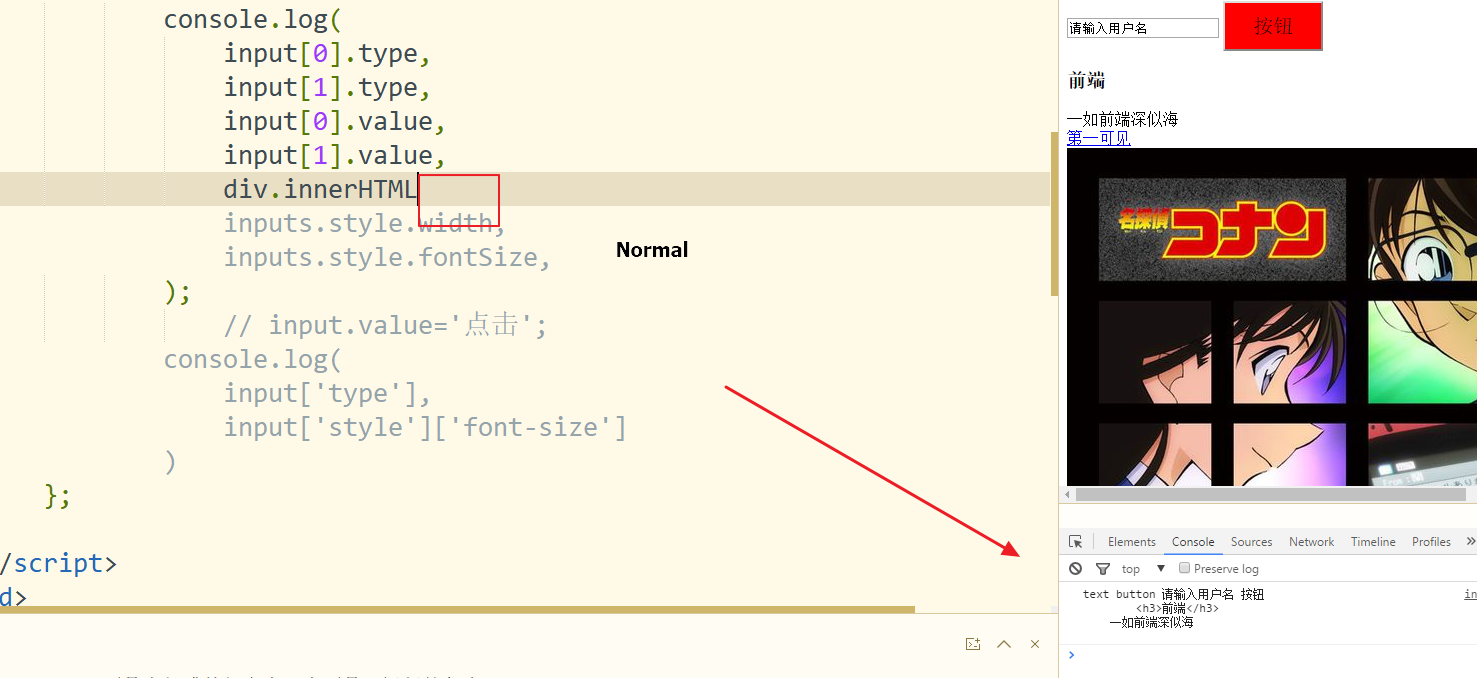
Task: Activate the DevTools inspect element picker icon
Action: (1076, 542)
